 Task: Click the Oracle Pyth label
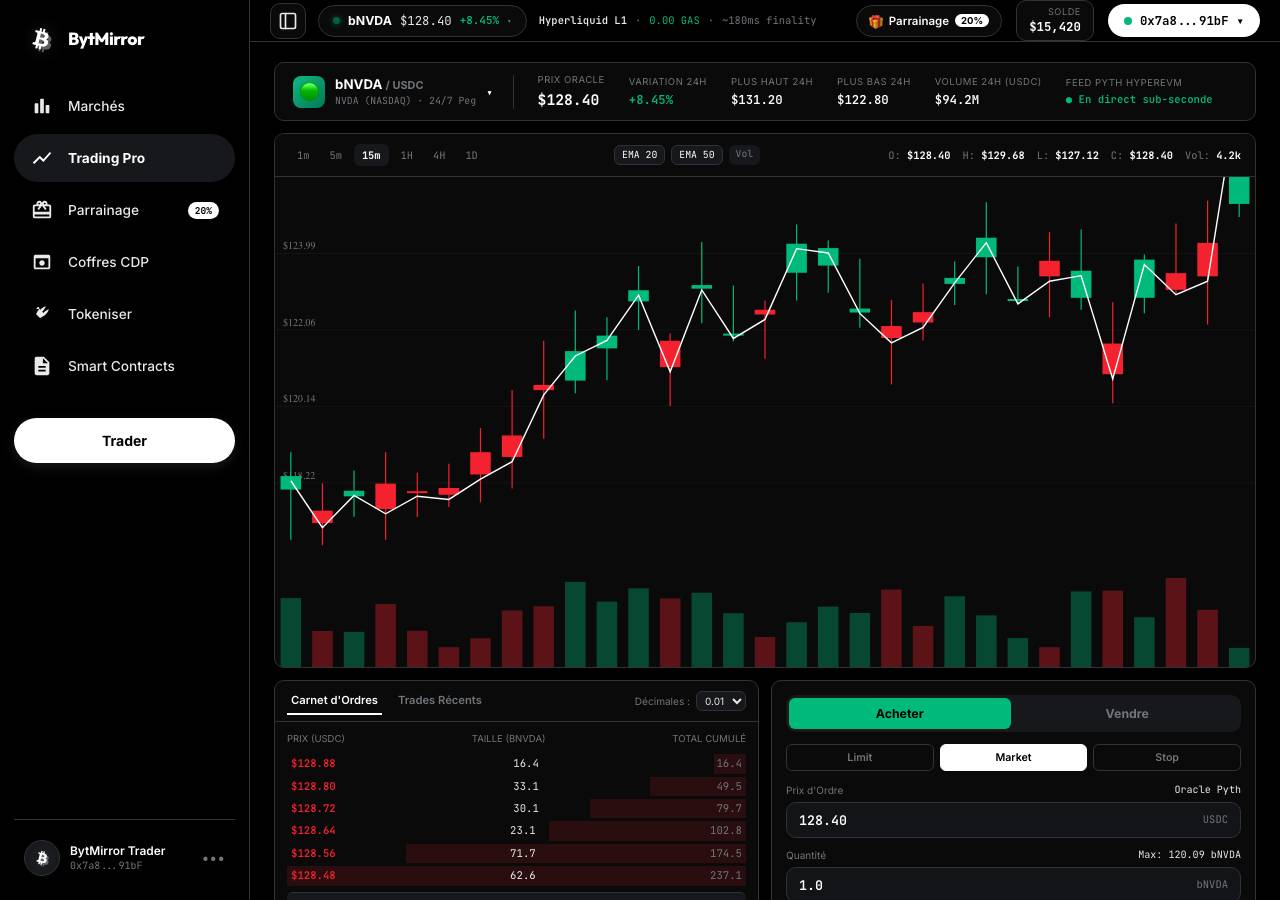point(1208,790)
